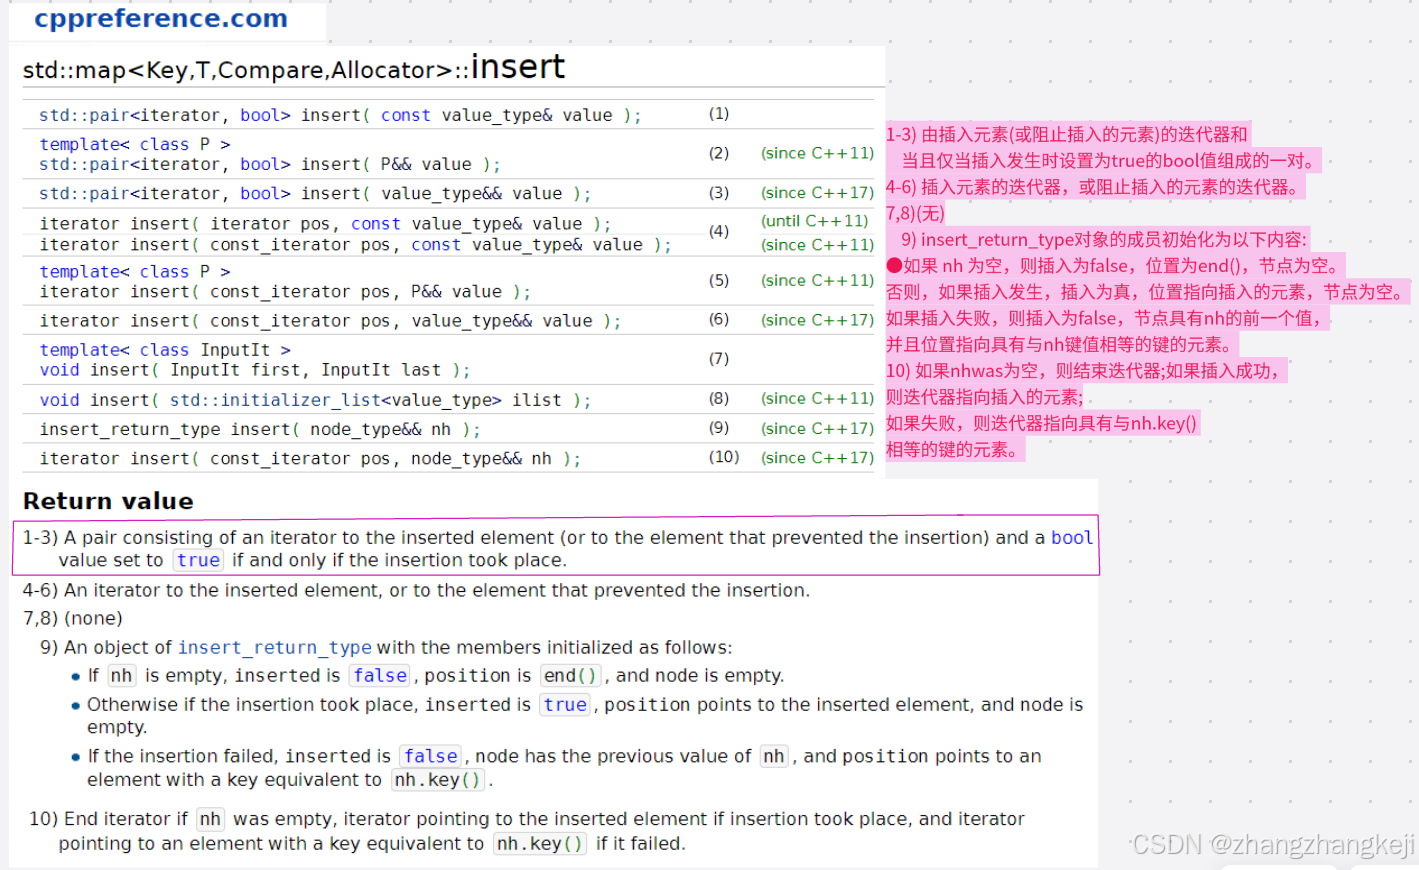Click the std::map insert page heading
The width and height of the screenshot is (1419, 870).
point(294,67)
